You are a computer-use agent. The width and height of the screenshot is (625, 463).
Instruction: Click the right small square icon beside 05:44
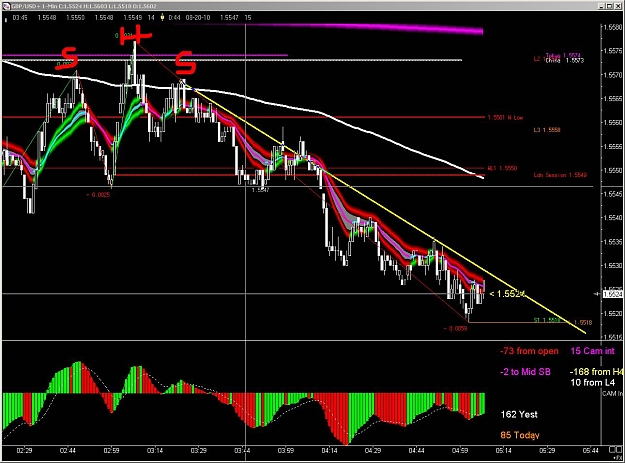tap(619, 450)
